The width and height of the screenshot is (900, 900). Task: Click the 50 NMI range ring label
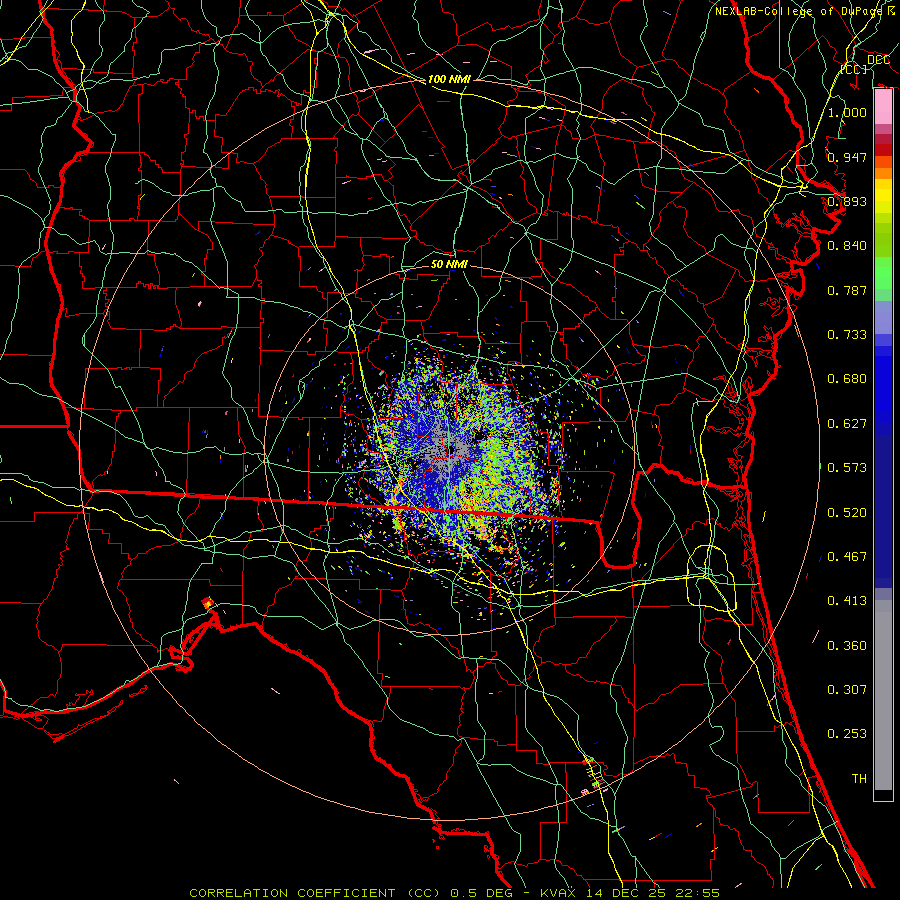[449, 264]
